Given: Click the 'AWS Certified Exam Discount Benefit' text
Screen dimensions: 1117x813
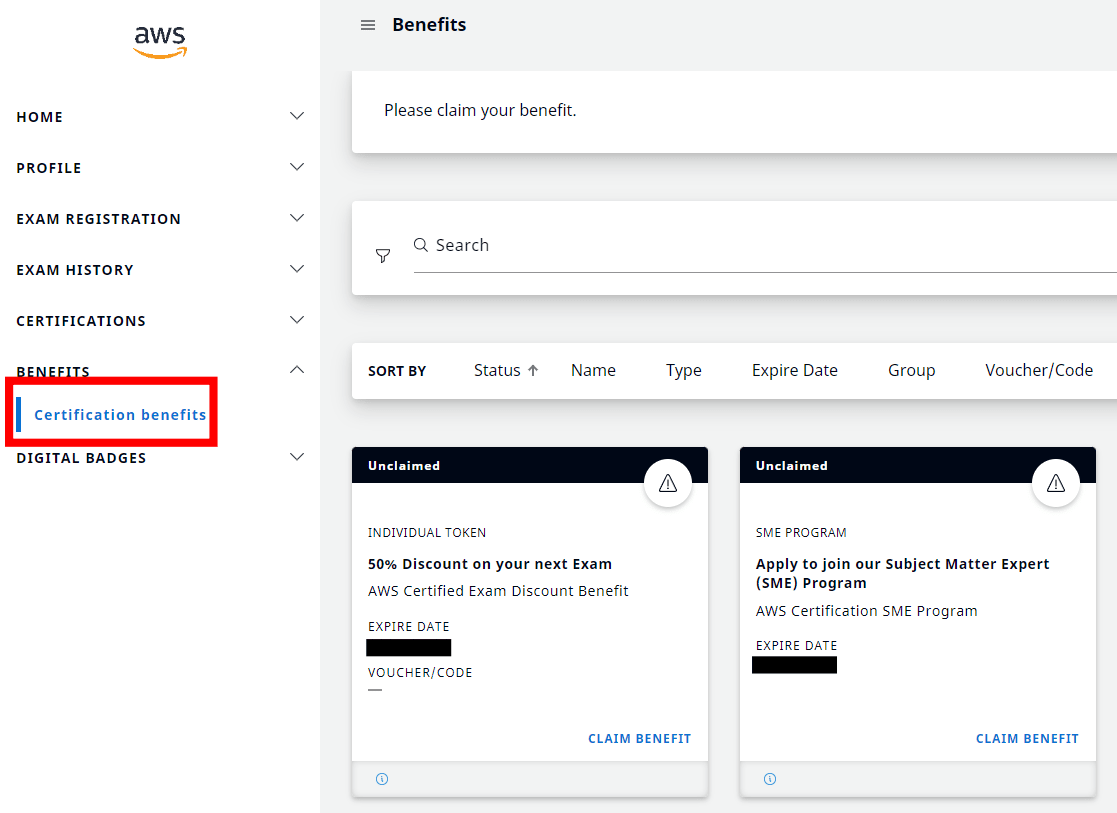Looking at the screenshot, I should click(498, 591).
